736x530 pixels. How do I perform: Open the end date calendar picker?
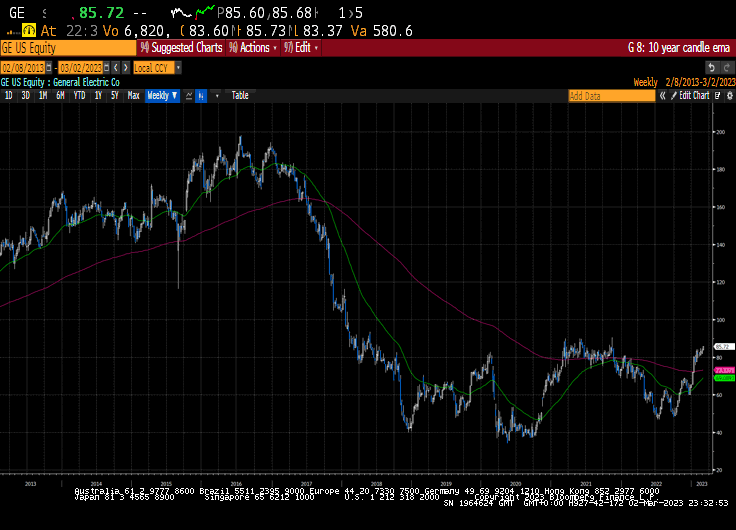coord(107,68)
